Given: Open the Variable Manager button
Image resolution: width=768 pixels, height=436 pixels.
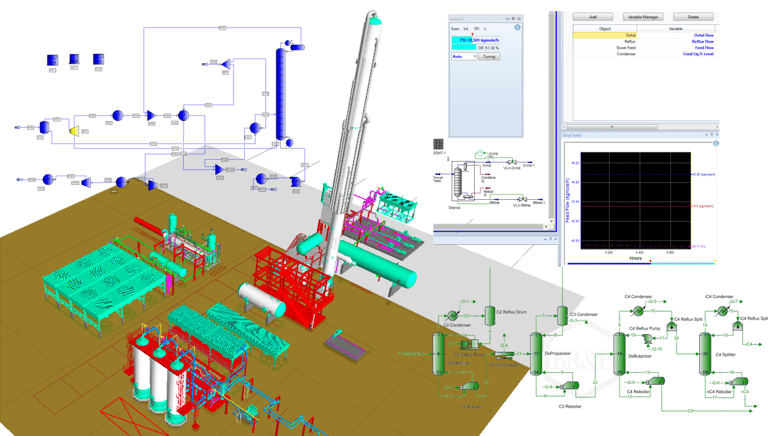Looking at the screenshot, I should point(643,17).
